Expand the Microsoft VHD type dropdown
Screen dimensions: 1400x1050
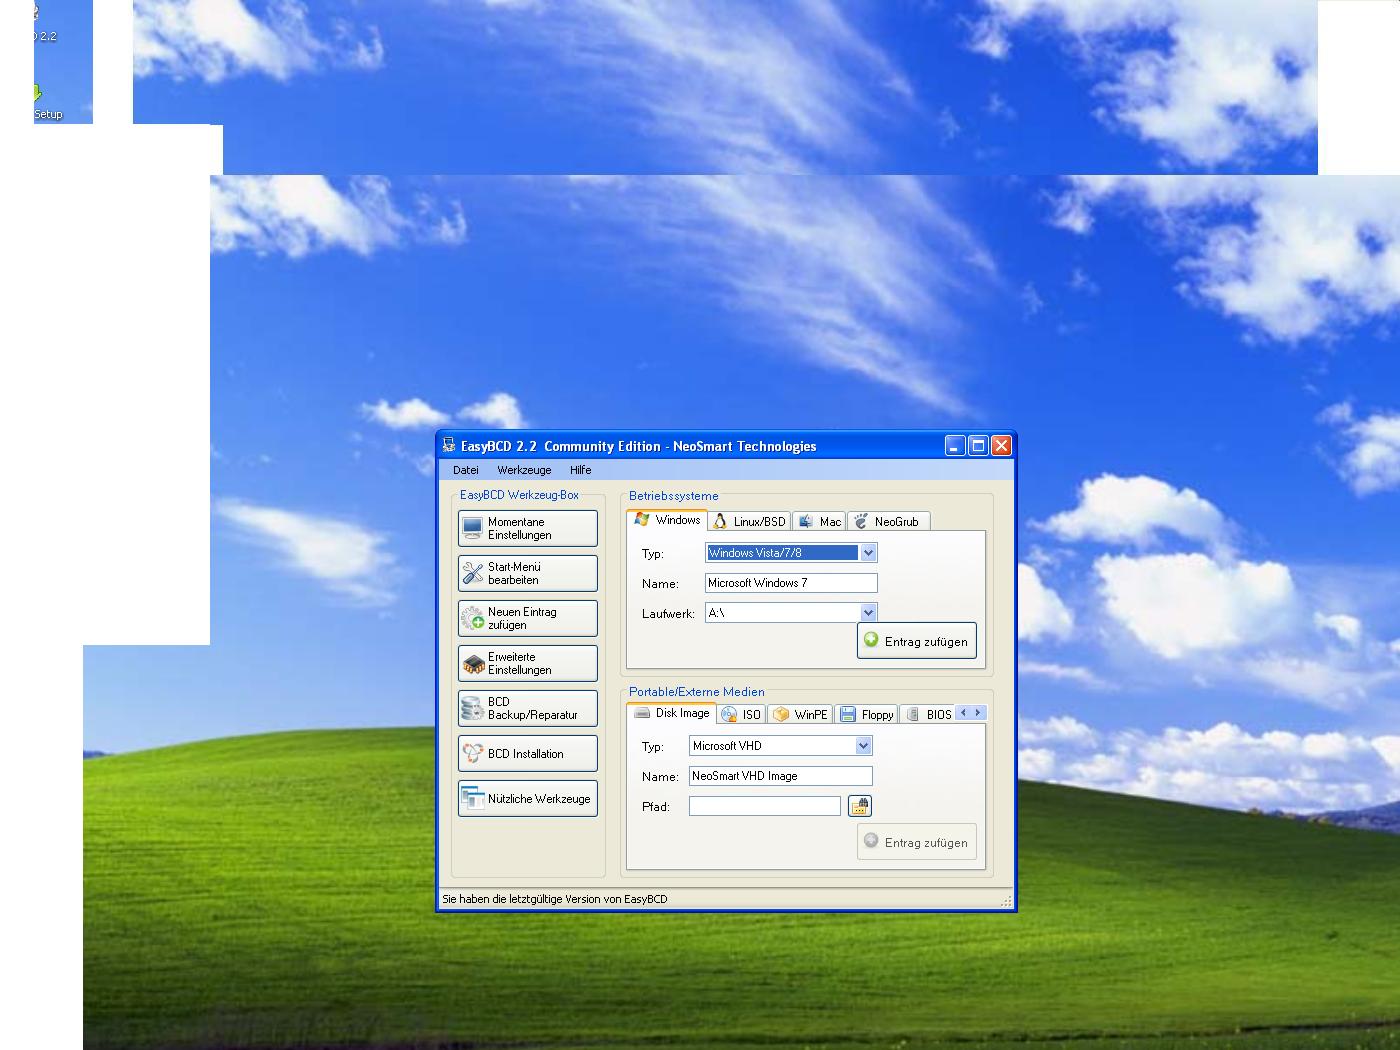click(x=864, y=745)
